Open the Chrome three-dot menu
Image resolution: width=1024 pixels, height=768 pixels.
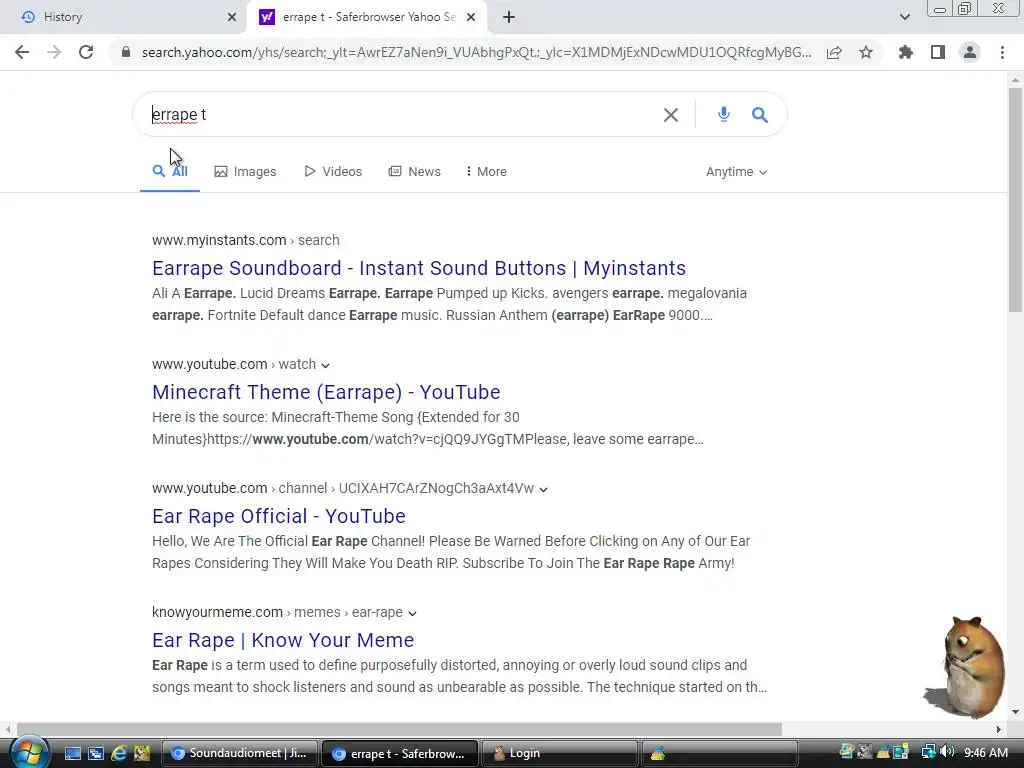pyautogui.click(x=1002, y=52)
